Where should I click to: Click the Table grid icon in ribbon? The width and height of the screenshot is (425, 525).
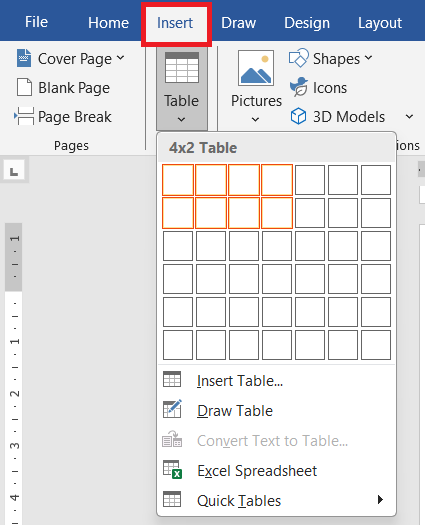(182, 68)
